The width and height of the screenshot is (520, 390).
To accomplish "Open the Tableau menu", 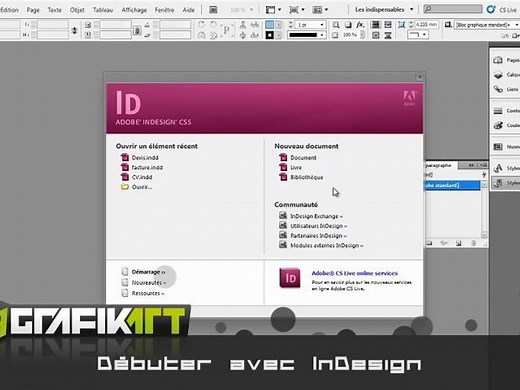I will point(103,10).
